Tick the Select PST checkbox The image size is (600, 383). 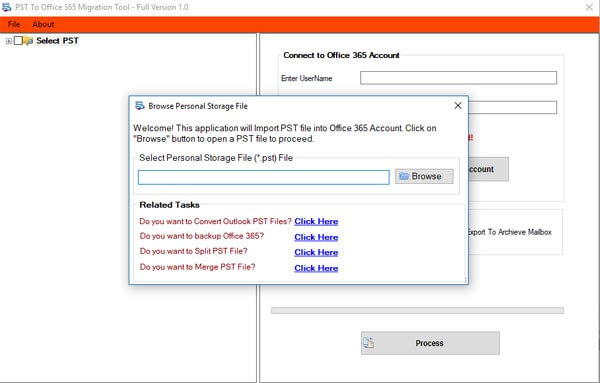tap(18, 41)
